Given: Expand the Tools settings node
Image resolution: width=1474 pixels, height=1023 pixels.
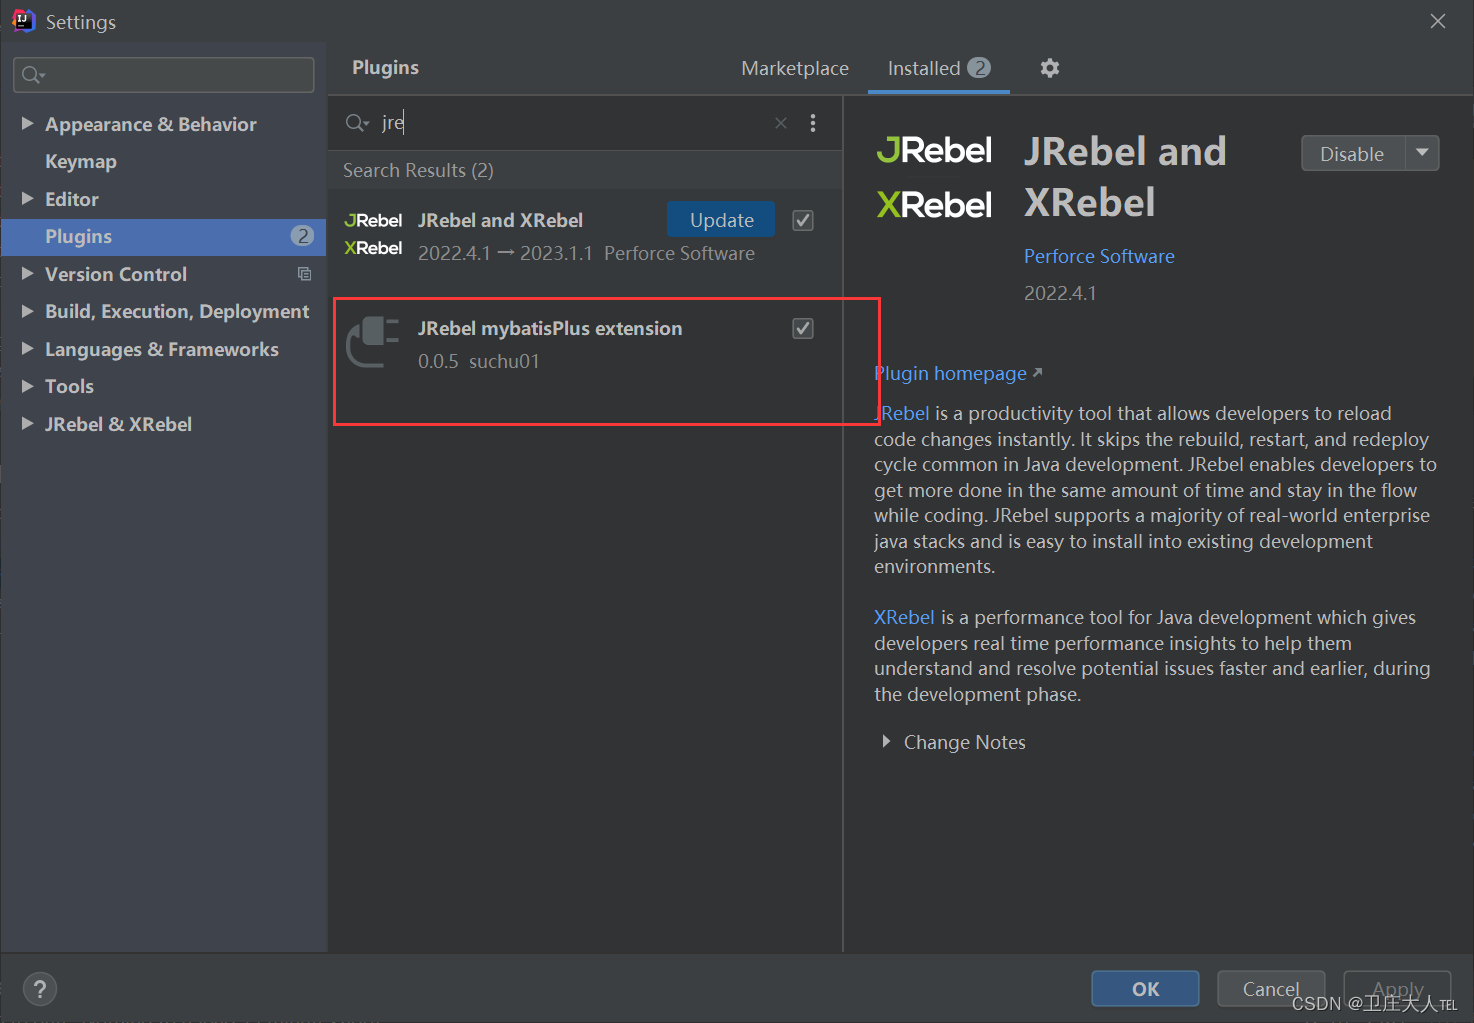Looking at the screenshot, I should [27, 386].
